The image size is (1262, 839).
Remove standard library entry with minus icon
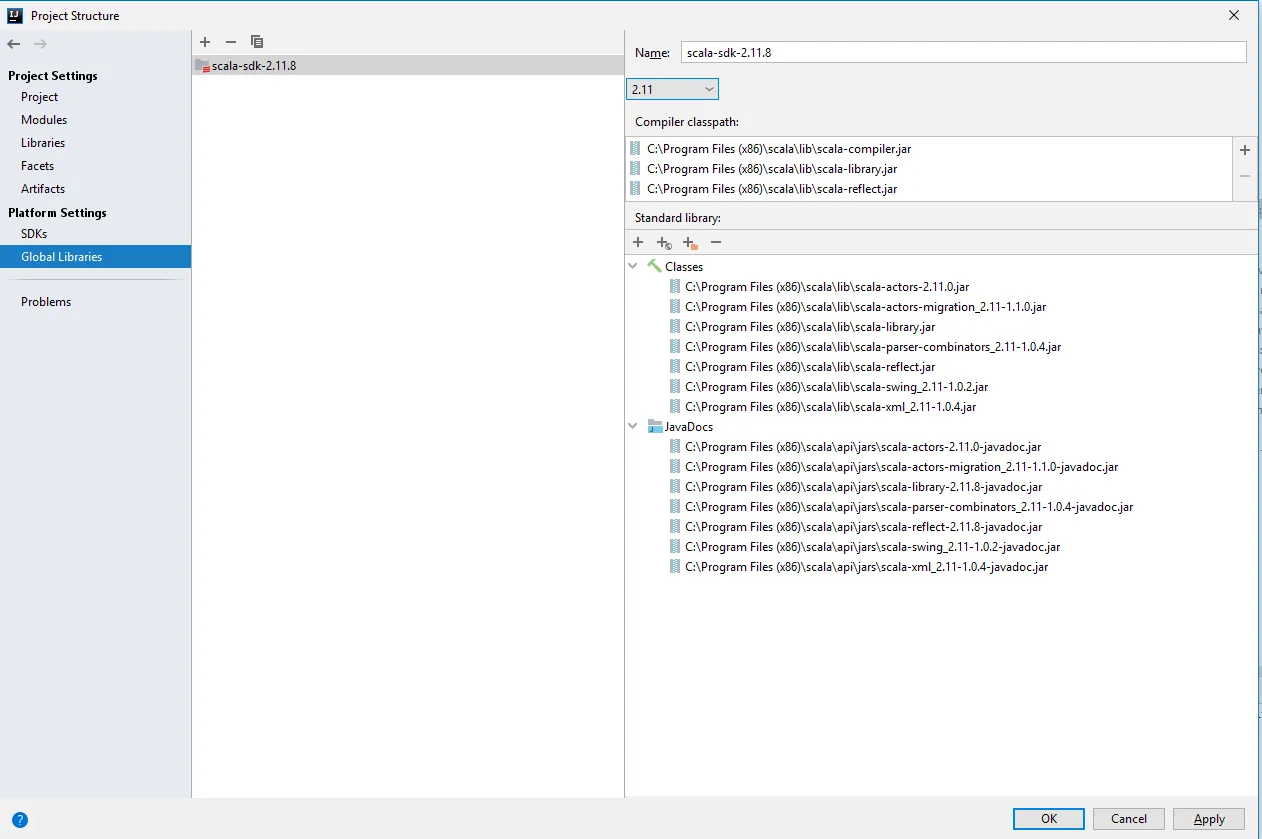716,242
